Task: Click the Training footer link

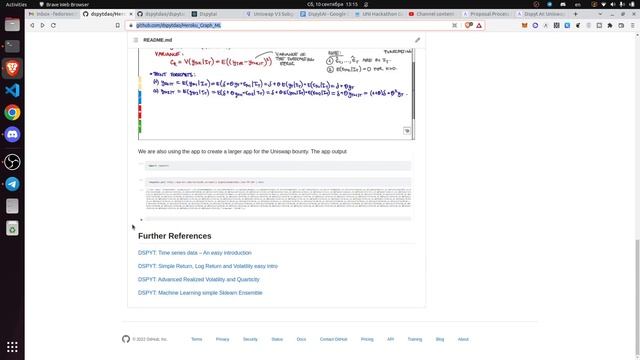Action: coord(415,339)
